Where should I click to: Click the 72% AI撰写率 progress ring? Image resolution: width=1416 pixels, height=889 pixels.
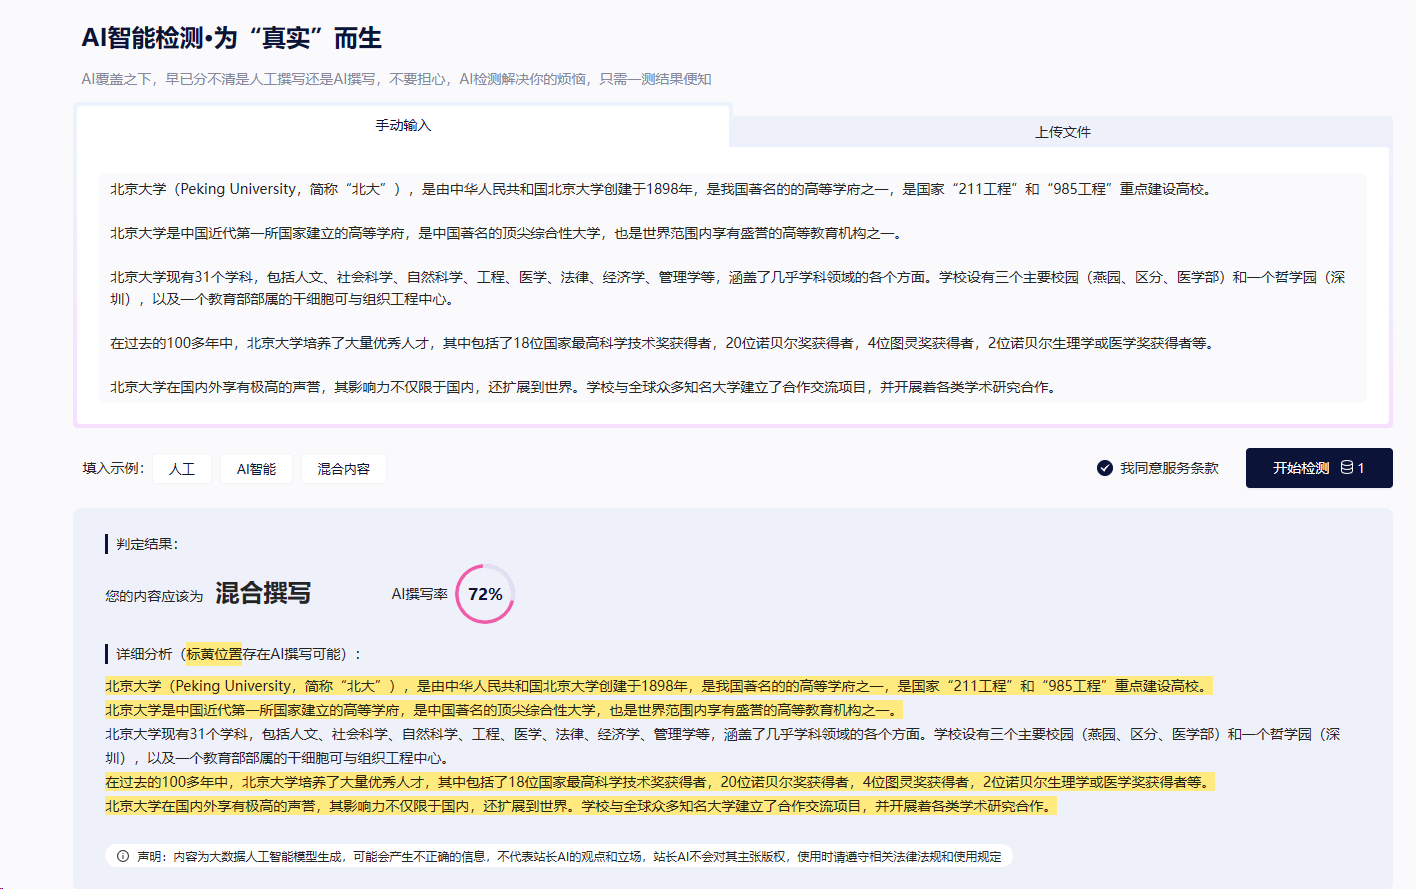pos(485,594)
